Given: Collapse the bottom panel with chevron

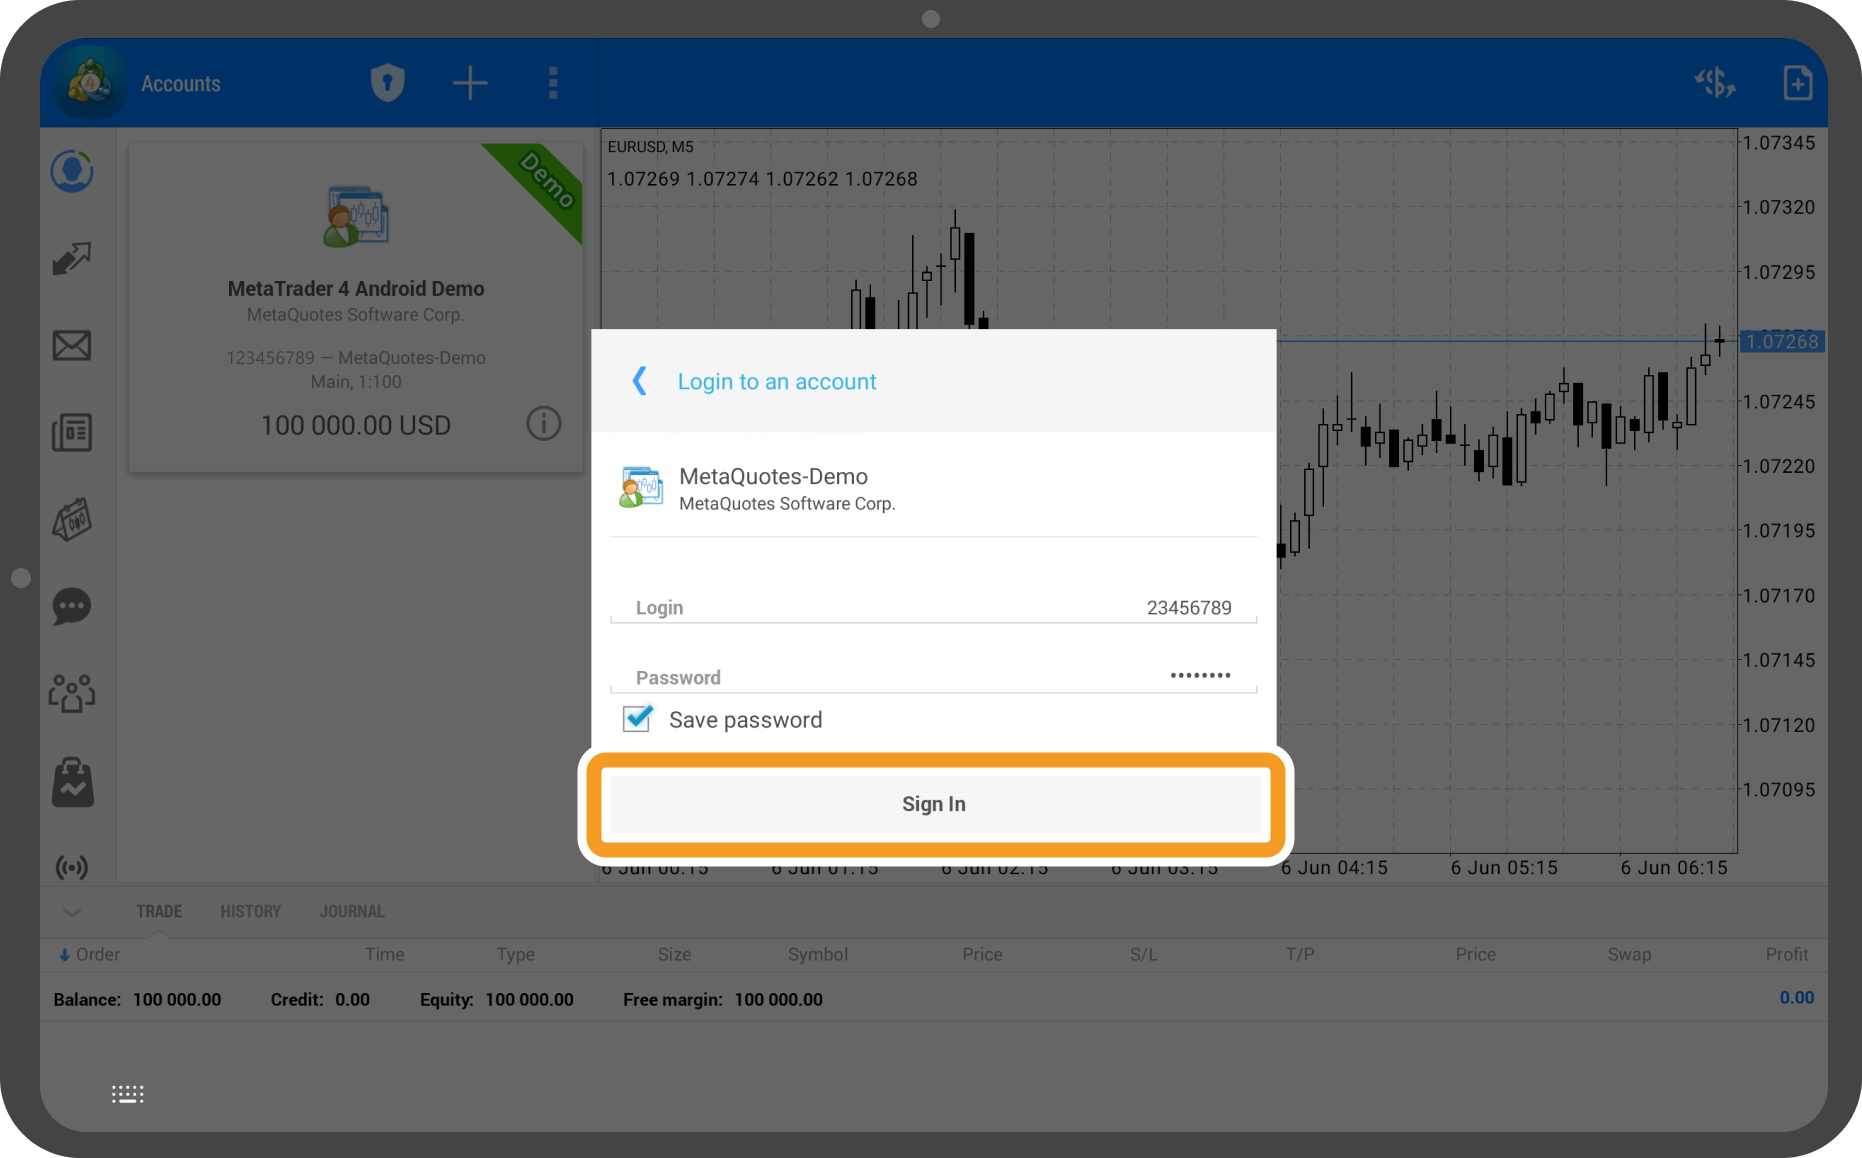Looking at the screenshot, I should click(x=72, y=912).
